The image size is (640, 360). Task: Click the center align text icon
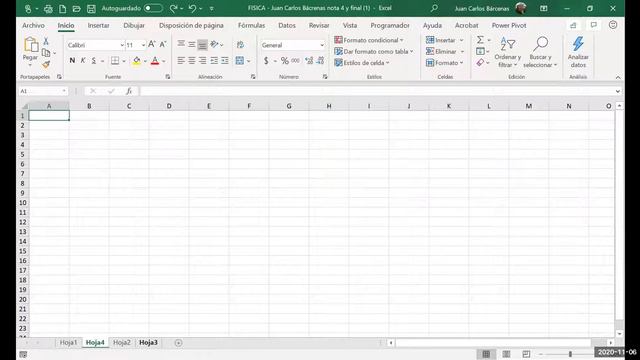coord(191,61)
